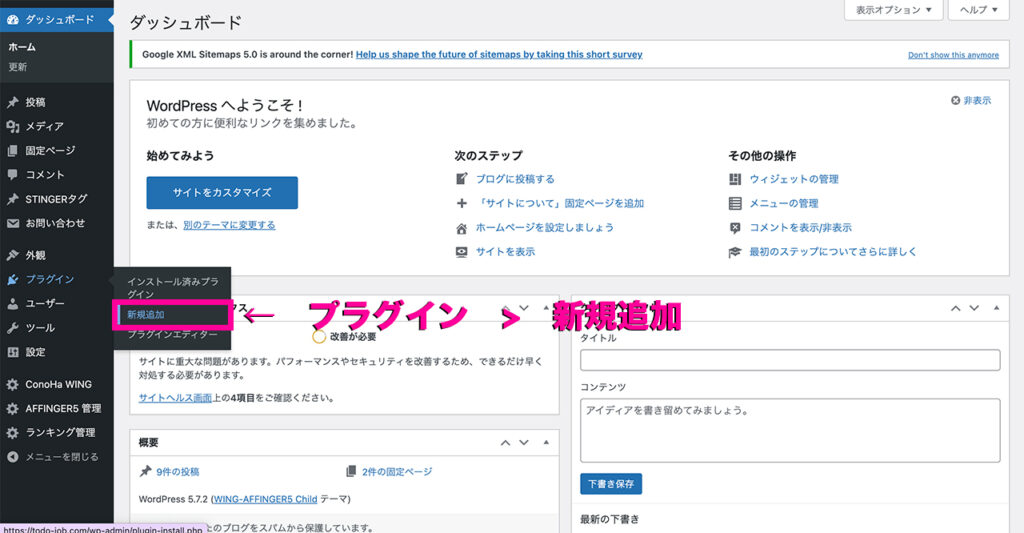1024x533 pixels.
Task: Click the comment-off icon beside コメントを表示/非表示
Action: pyautogui.click(x=735, y=228)
